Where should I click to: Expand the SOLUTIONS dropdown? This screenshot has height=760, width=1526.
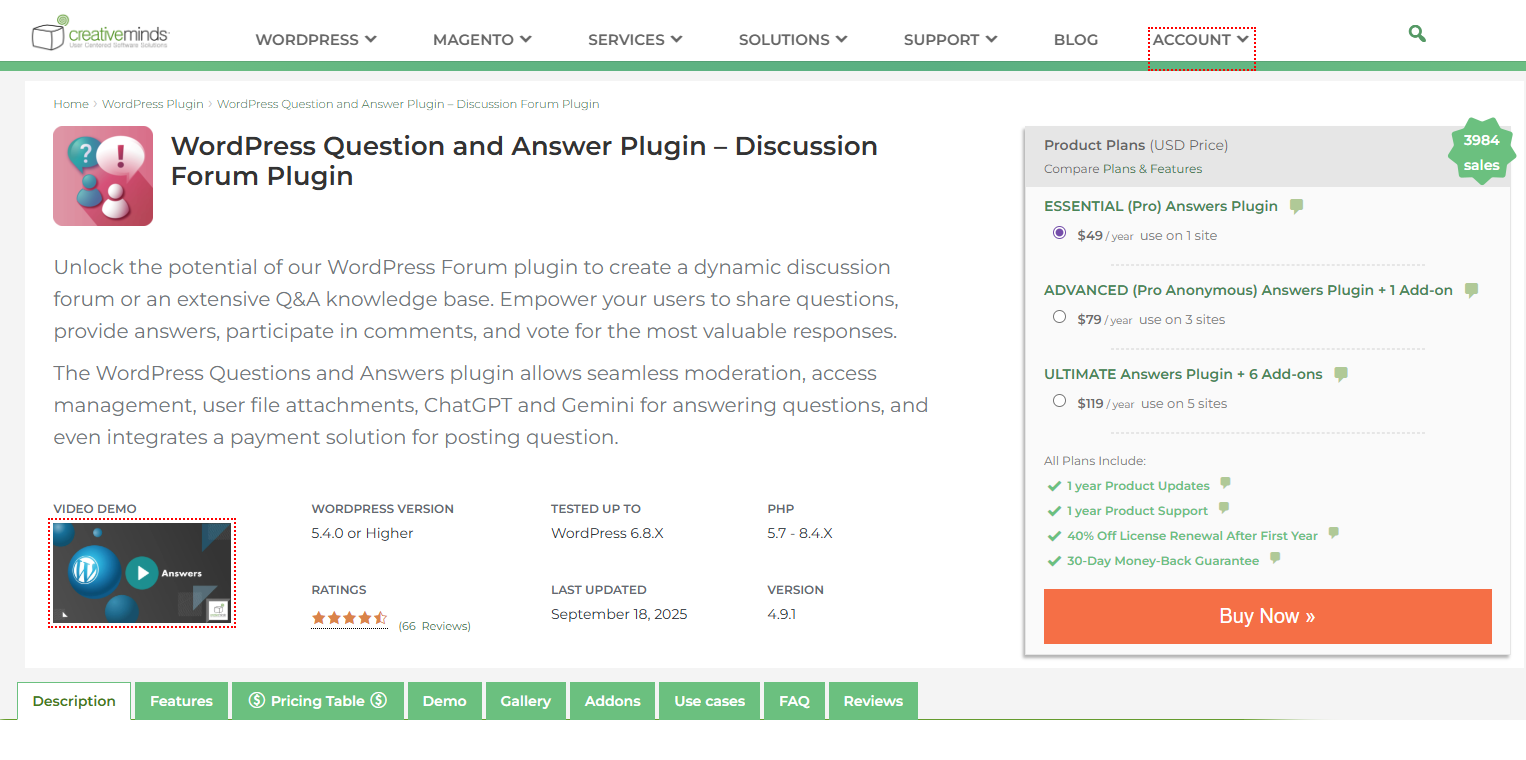pyautogui.click(x=793, y=39)
